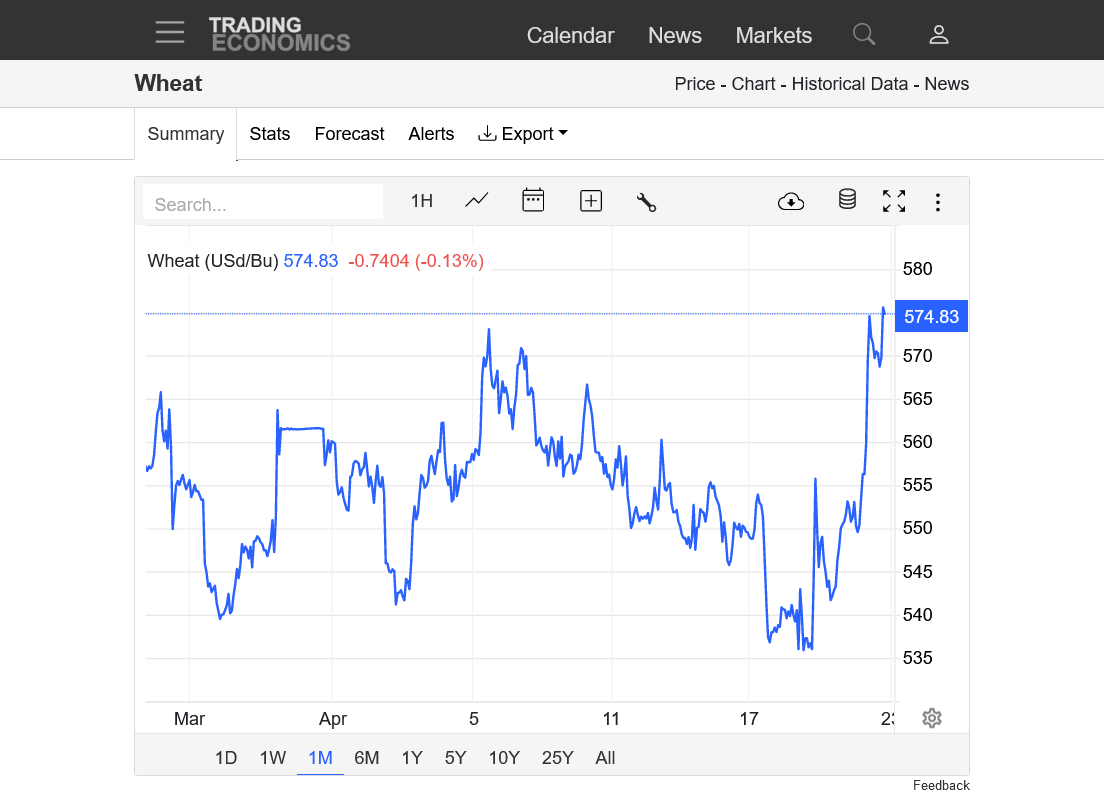Click the cloud download icon

791,201
